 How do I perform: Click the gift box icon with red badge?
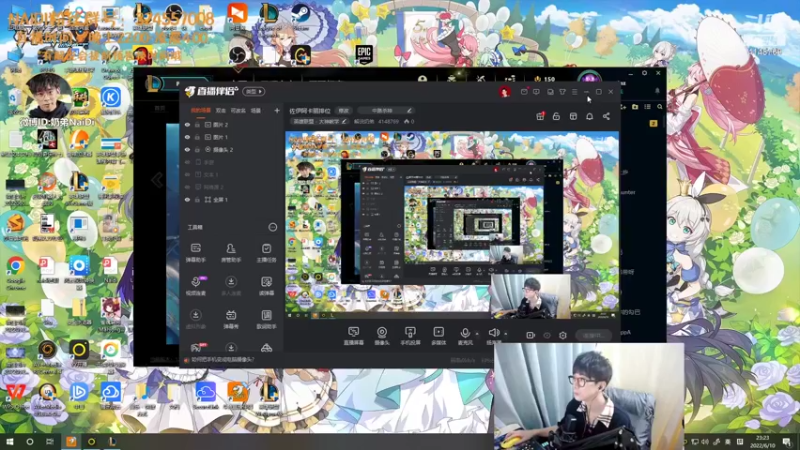(540, 116)
